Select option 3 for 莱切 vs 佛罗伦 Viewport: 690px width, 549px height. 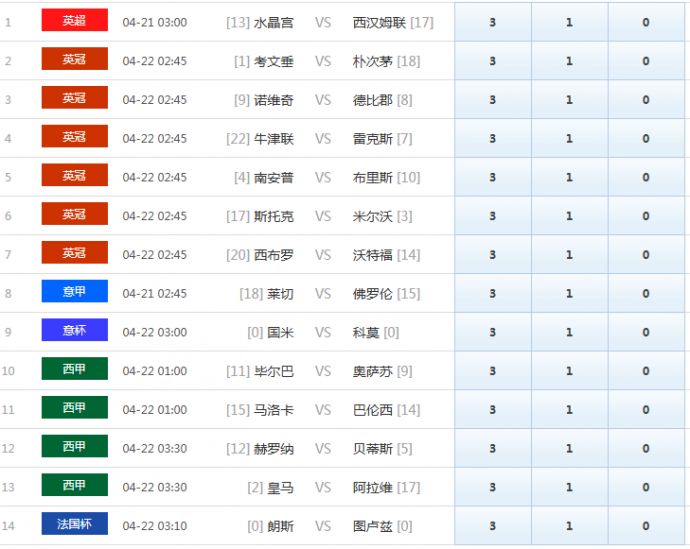pos(492,293)
